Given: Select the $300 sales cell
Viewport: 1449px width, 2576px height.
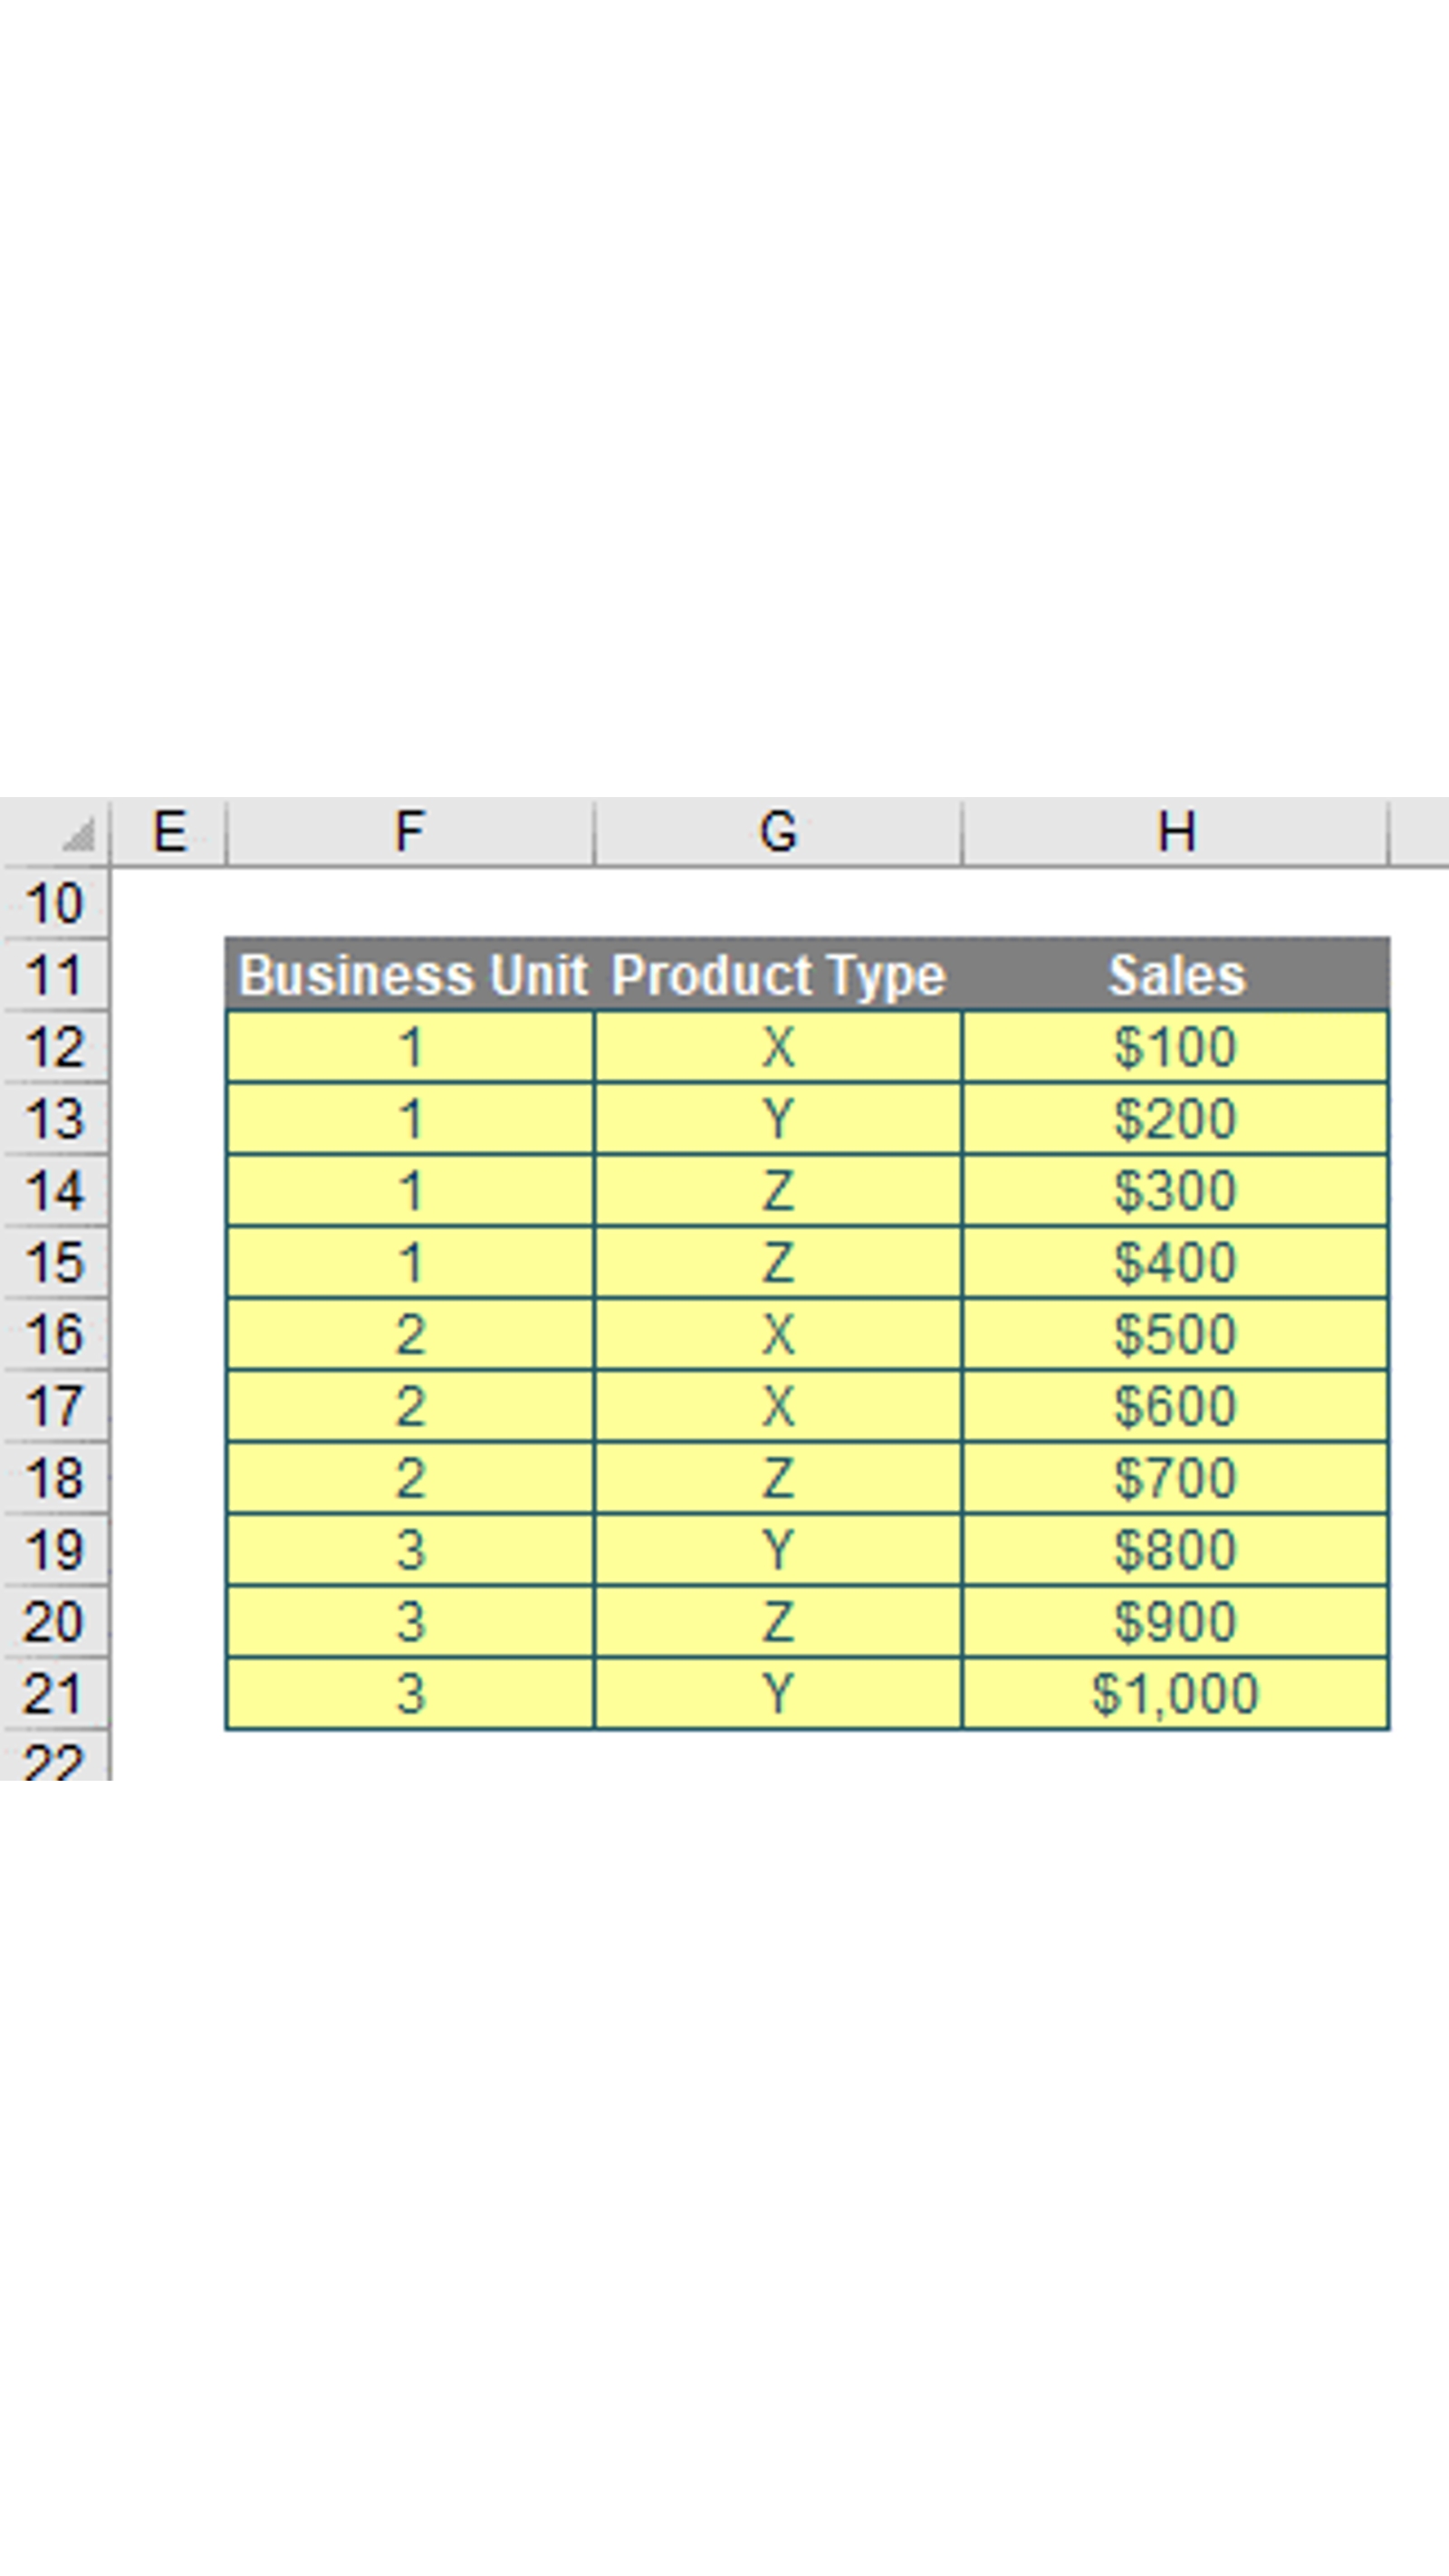Looking at the screenshot, I should tap(1175, 1191).
